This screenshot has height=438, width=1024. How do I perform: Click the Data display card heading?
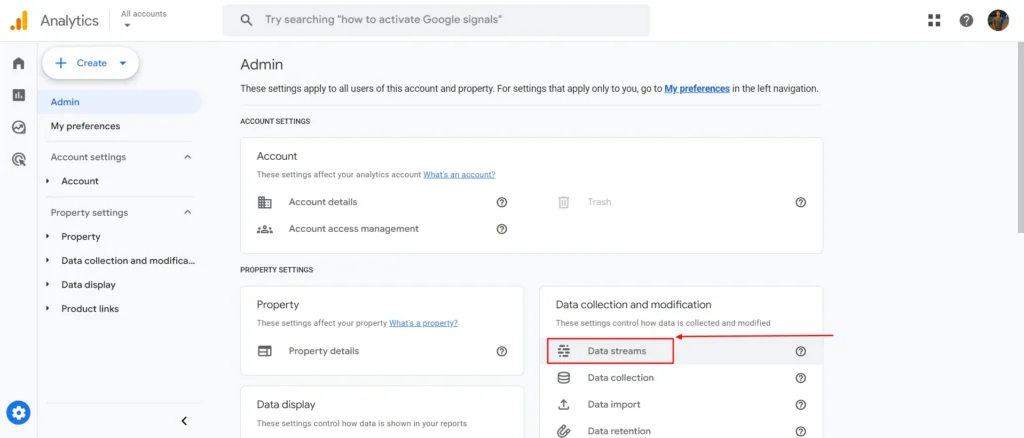(285, 405)
